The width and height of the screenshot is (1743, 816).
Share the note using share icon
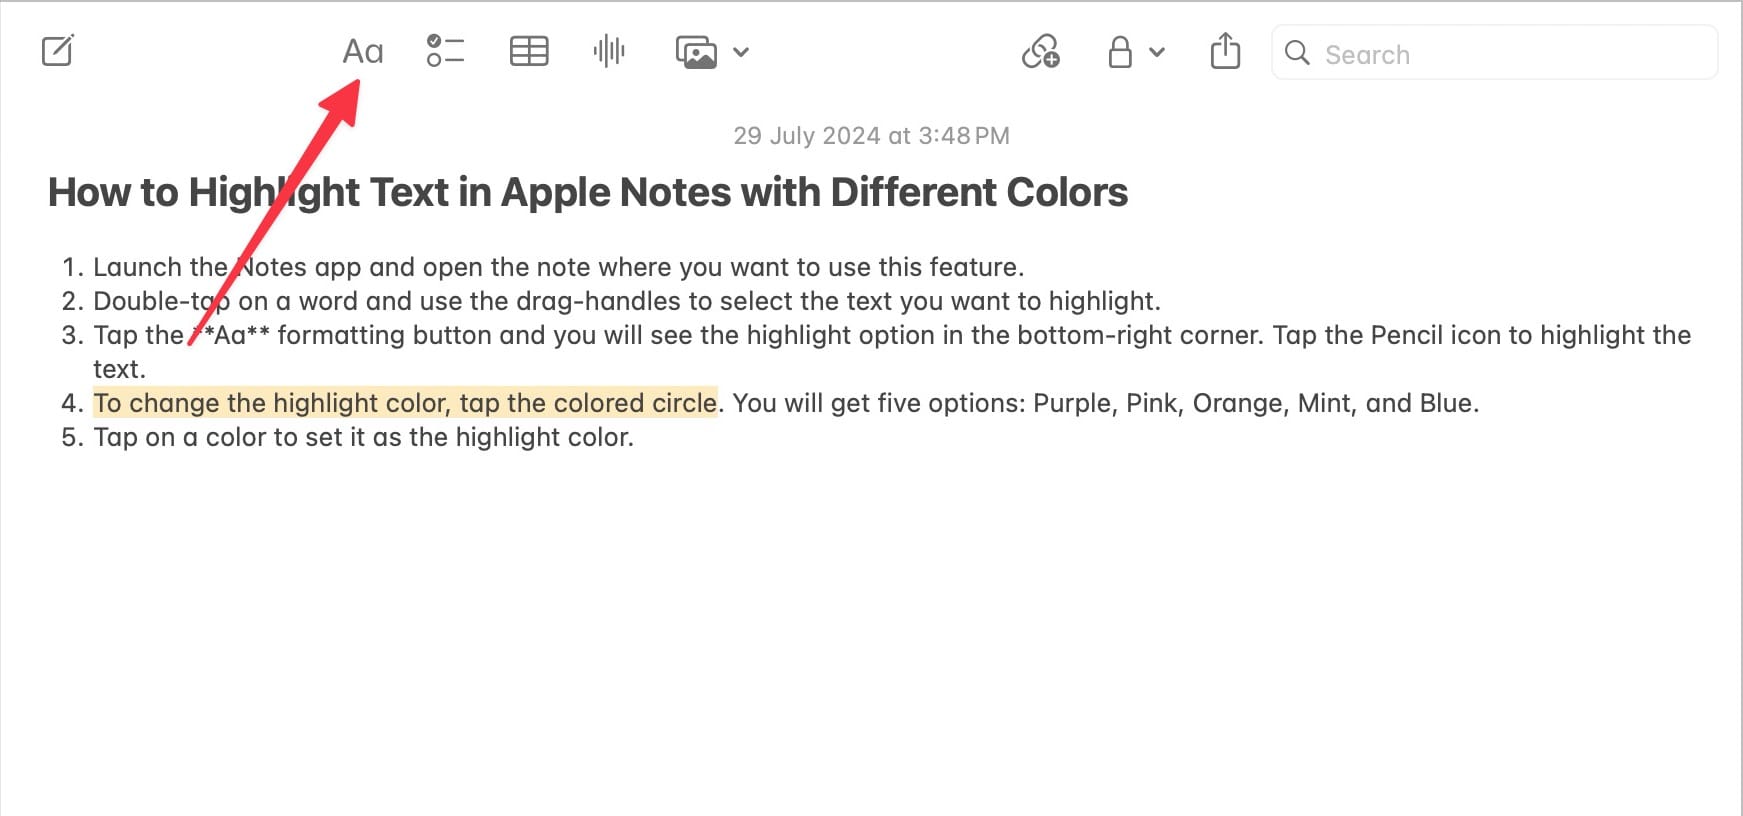click(x=1225, y=50)
